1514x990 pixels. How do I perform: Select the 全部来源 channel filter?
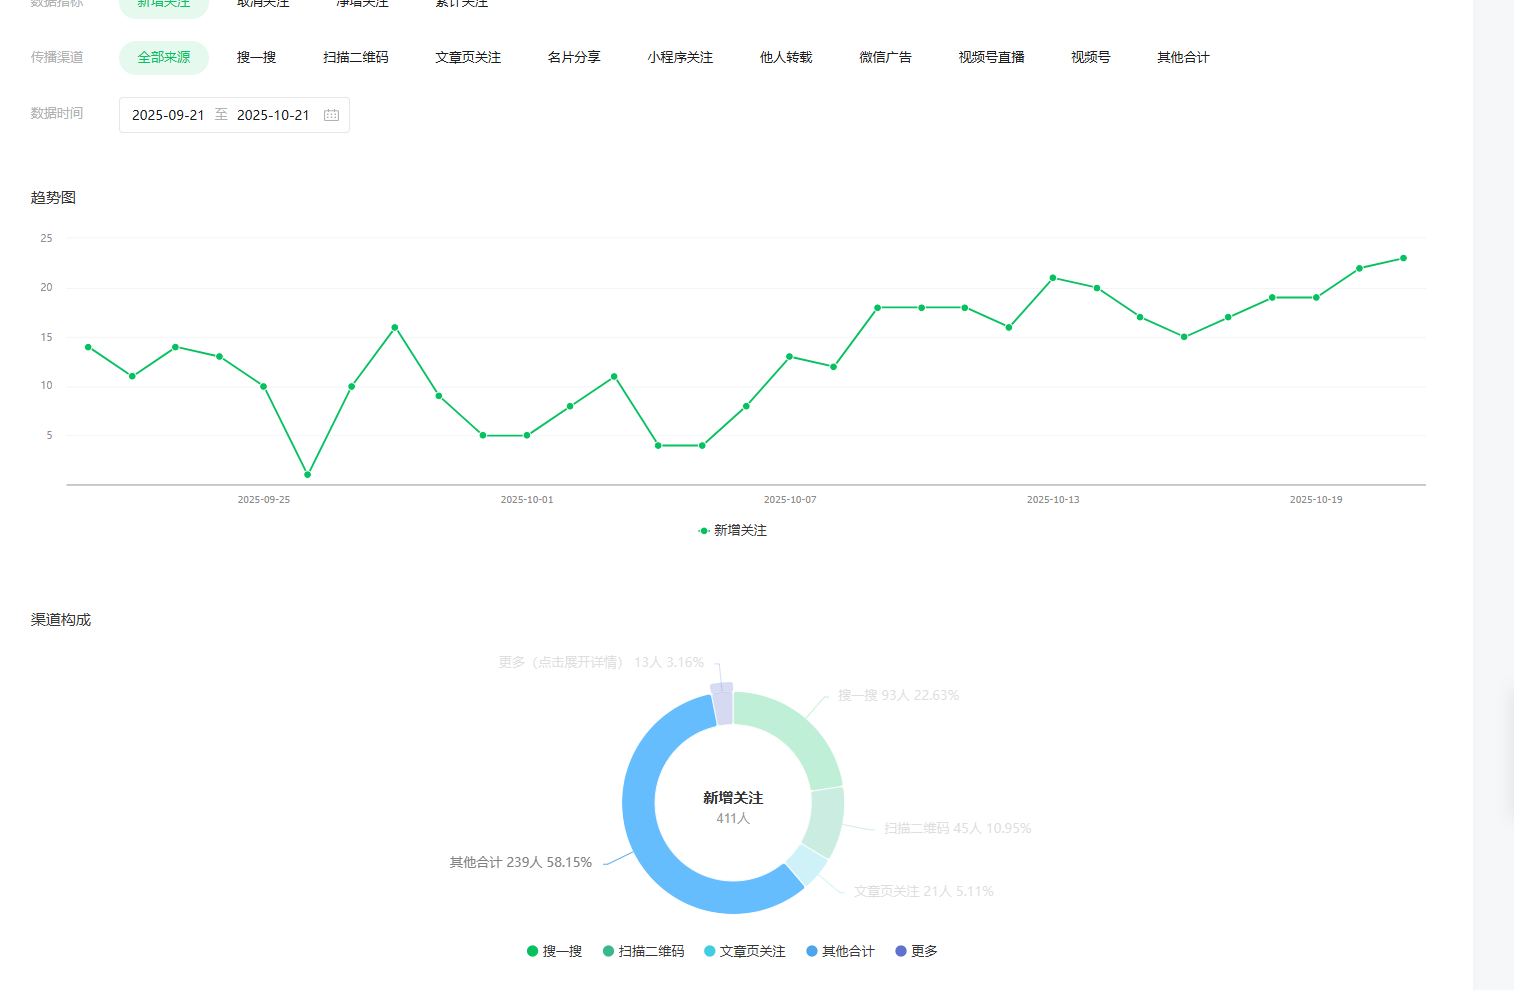(164, 58)
